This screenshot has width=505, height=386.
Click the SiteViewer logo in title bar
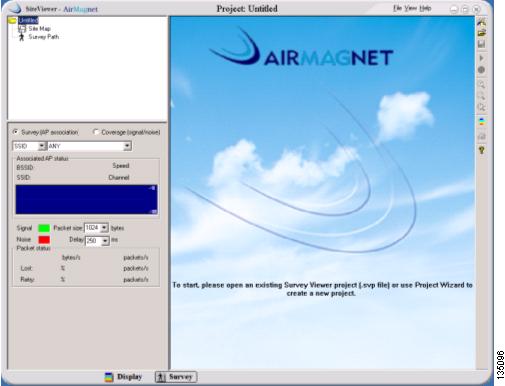click(x=15, y=9)
